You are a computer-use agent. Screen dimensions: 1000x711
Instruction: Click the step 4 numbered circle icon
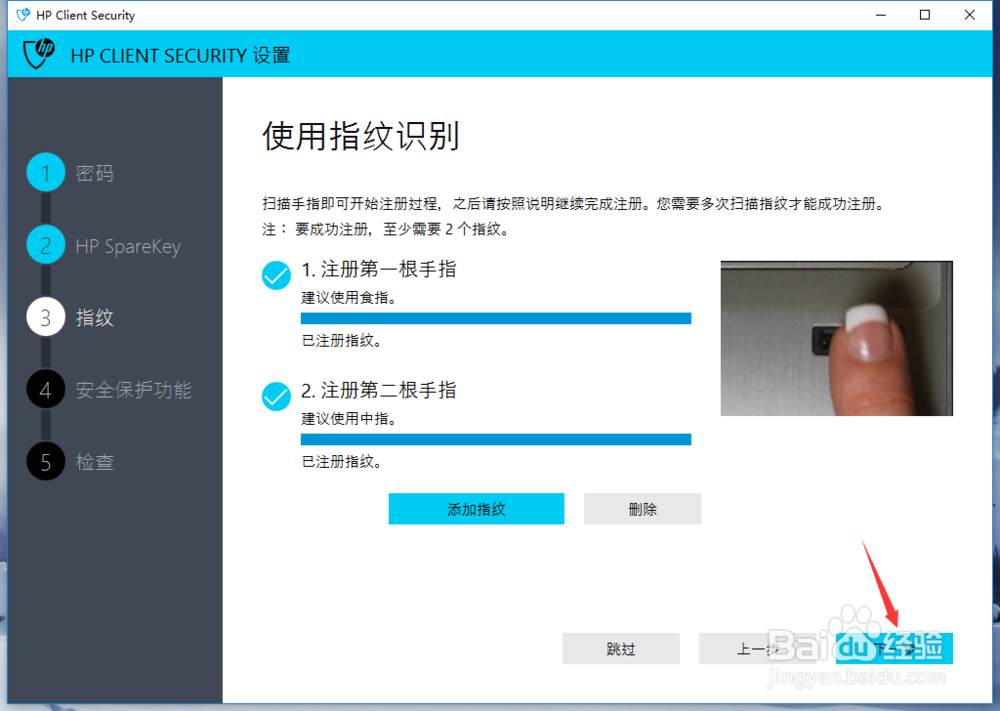pyautogui.click(x=45, y=390)
